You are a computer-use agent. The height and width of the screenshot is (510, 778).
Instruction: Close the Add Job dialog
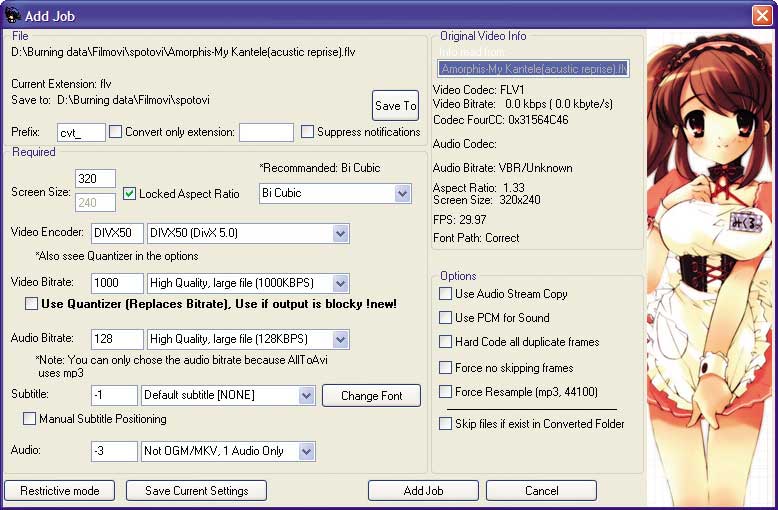(x=762, y=15)
